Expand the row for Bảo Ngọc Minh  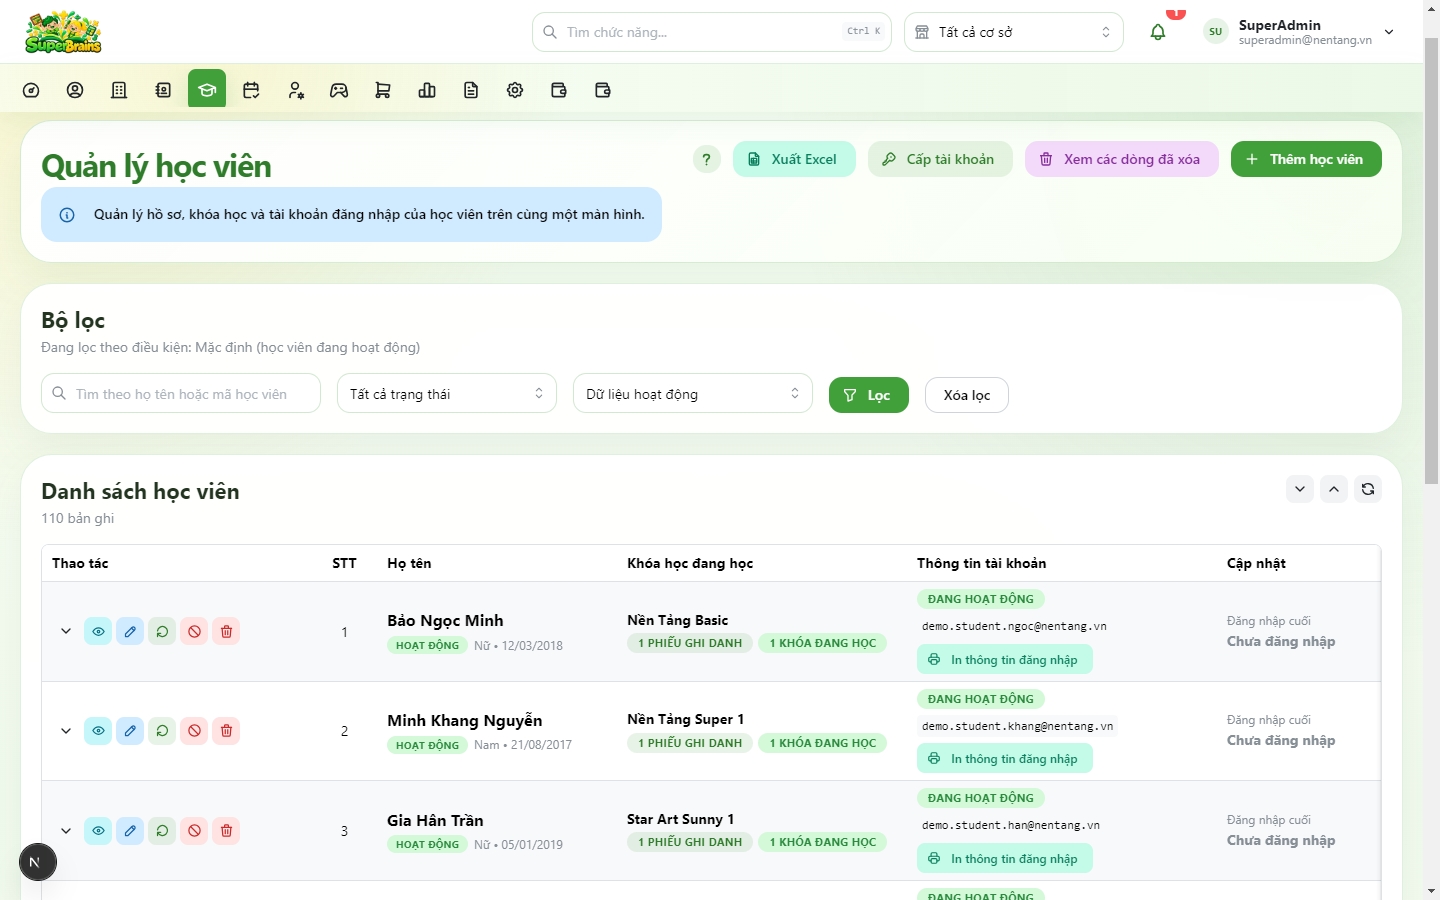click(x=66, y=632)
